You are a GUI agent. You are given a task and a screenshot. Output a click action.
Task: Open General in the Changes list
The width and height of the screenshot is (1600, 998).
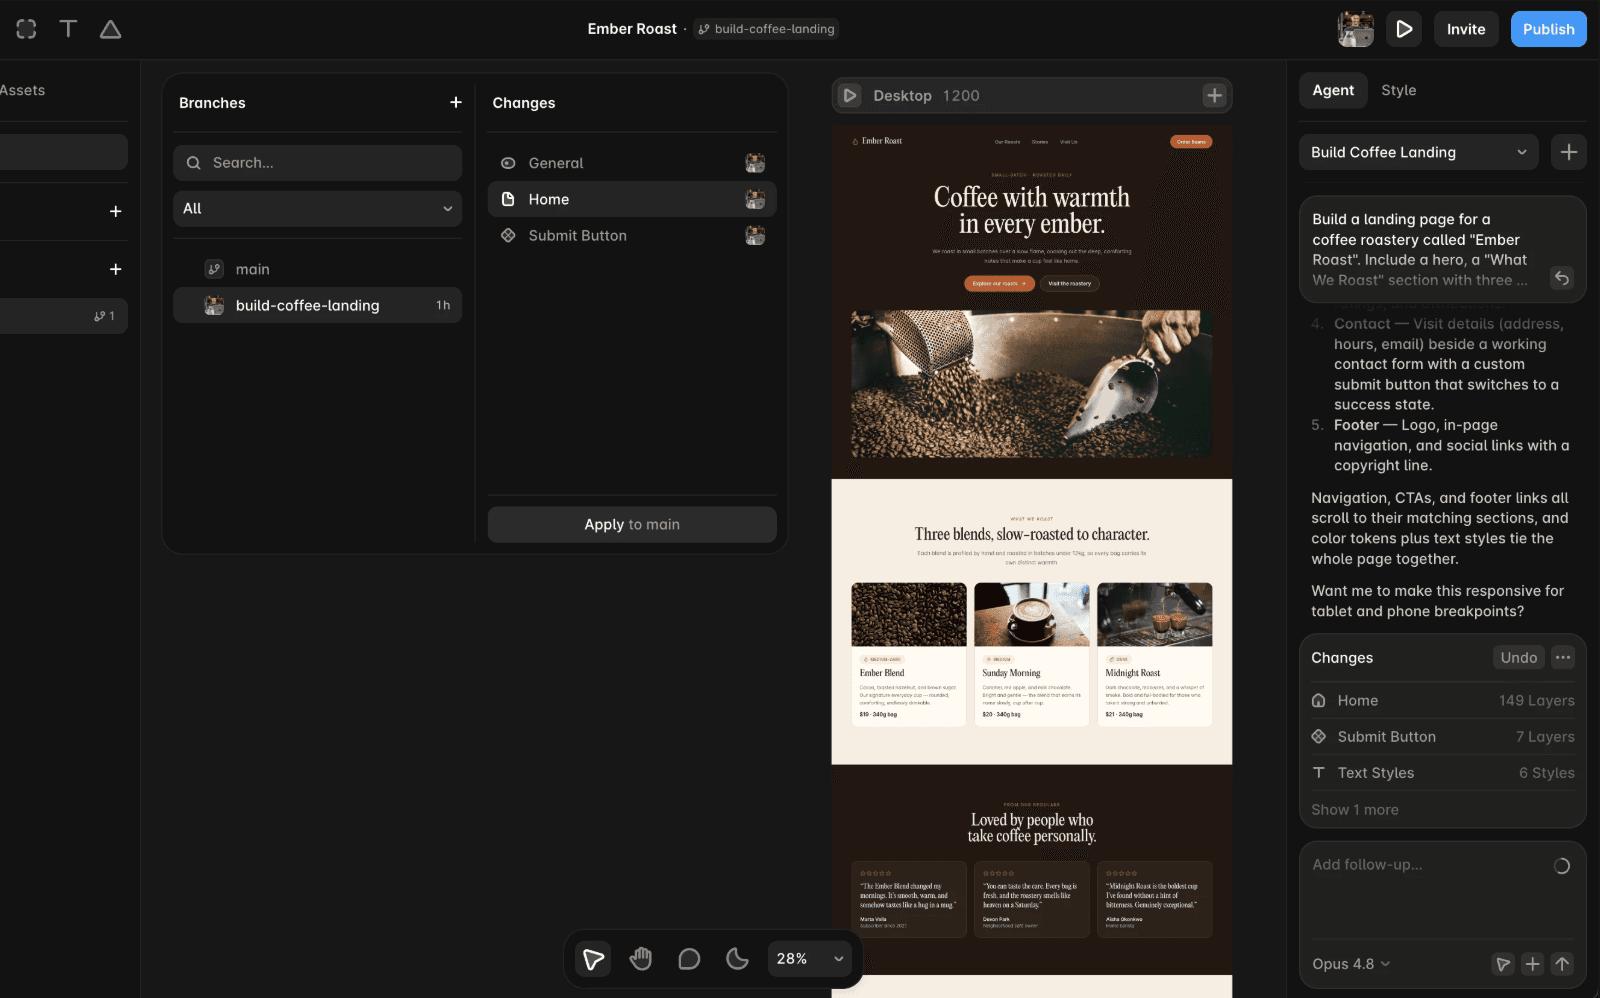point(632,163)
